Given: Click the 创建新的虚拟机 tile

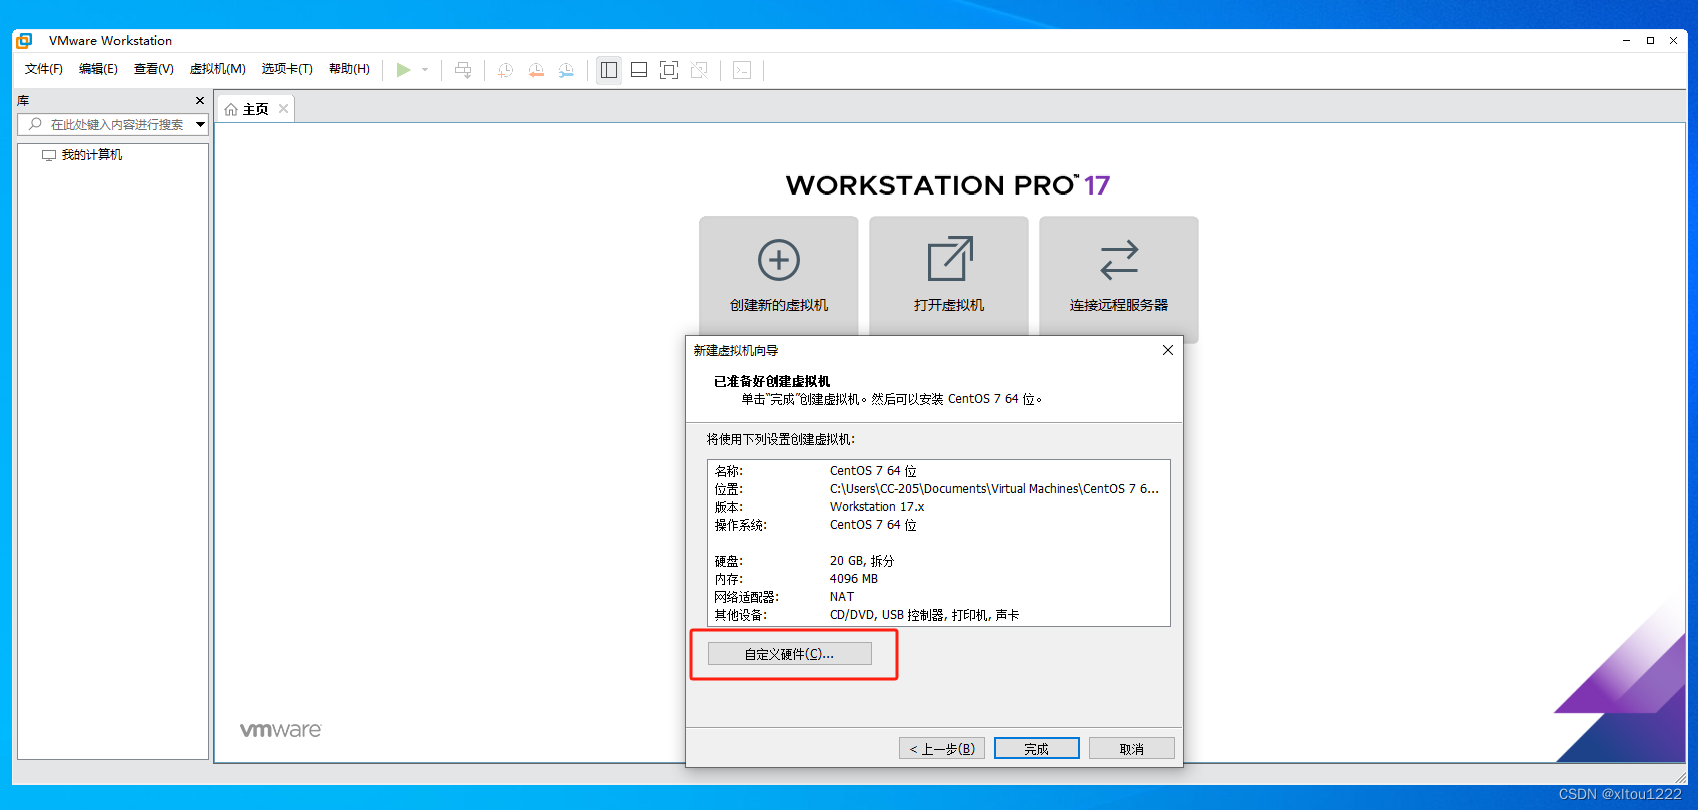Looking at the screenshot, I should pyautogui.click(x=779, y=276).
